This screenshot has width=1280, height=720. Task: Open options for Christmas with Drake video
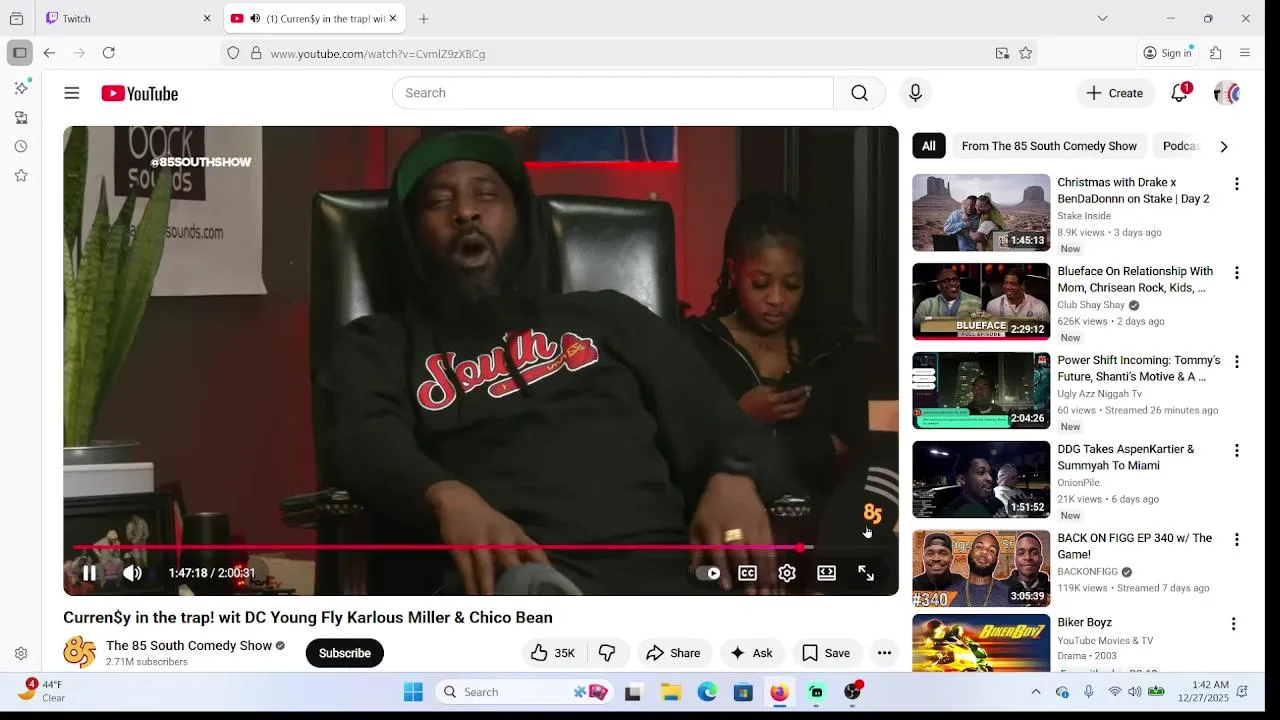coord(1237,184)
